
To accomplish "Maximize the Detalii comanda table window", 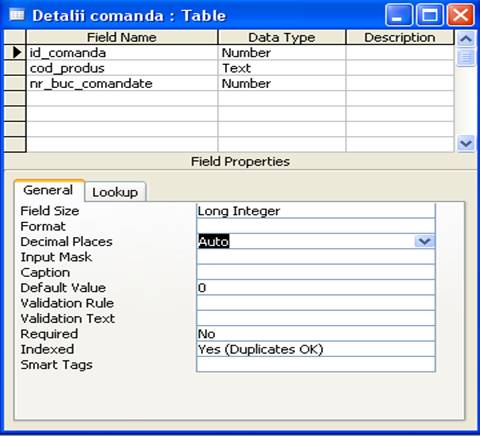I will pyautogui.click(x=430, y=15).
